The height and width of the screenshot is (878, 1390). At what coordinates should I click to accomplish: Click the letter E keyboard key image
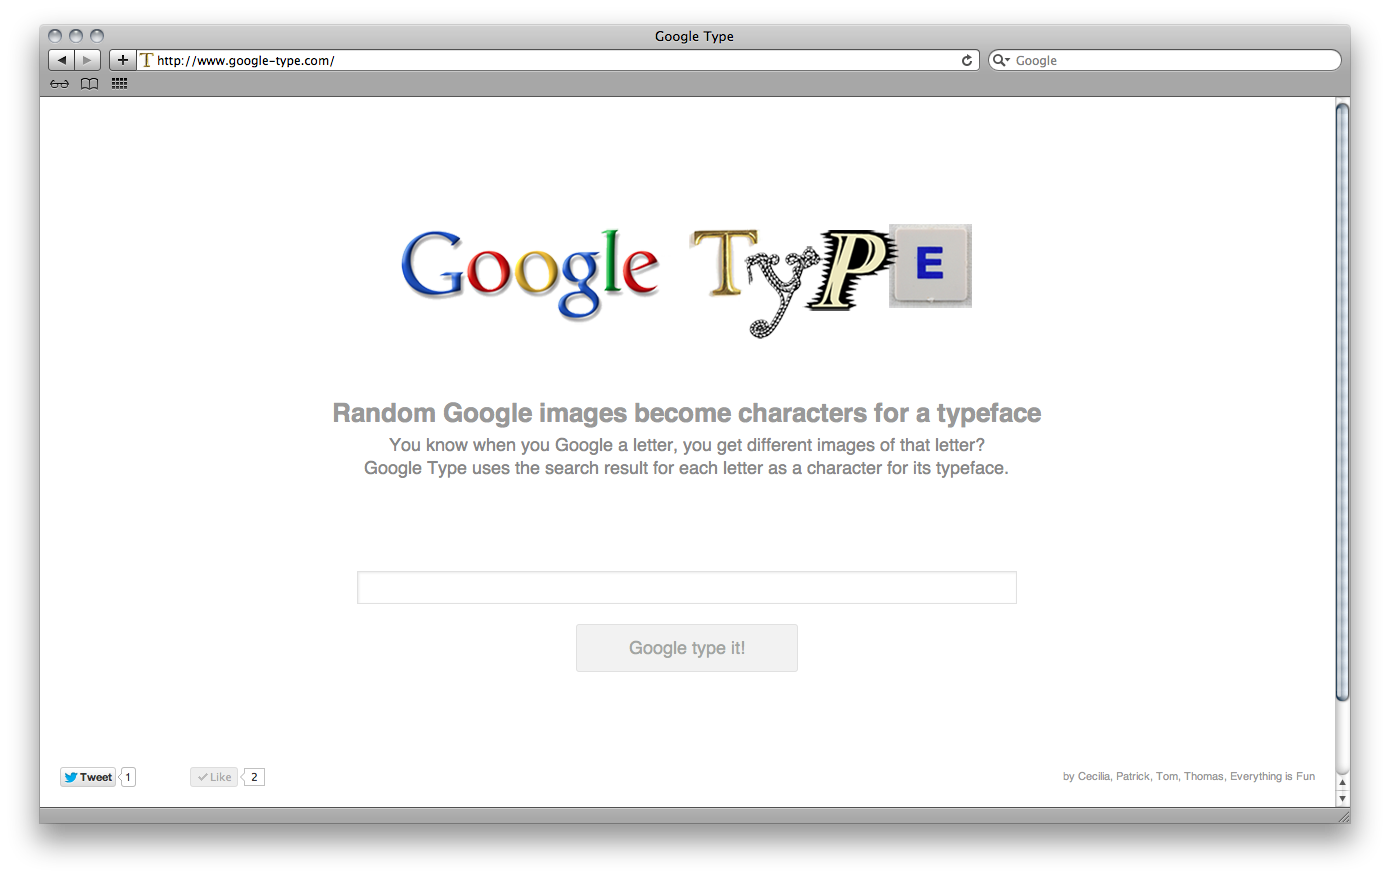coord(930,265)
